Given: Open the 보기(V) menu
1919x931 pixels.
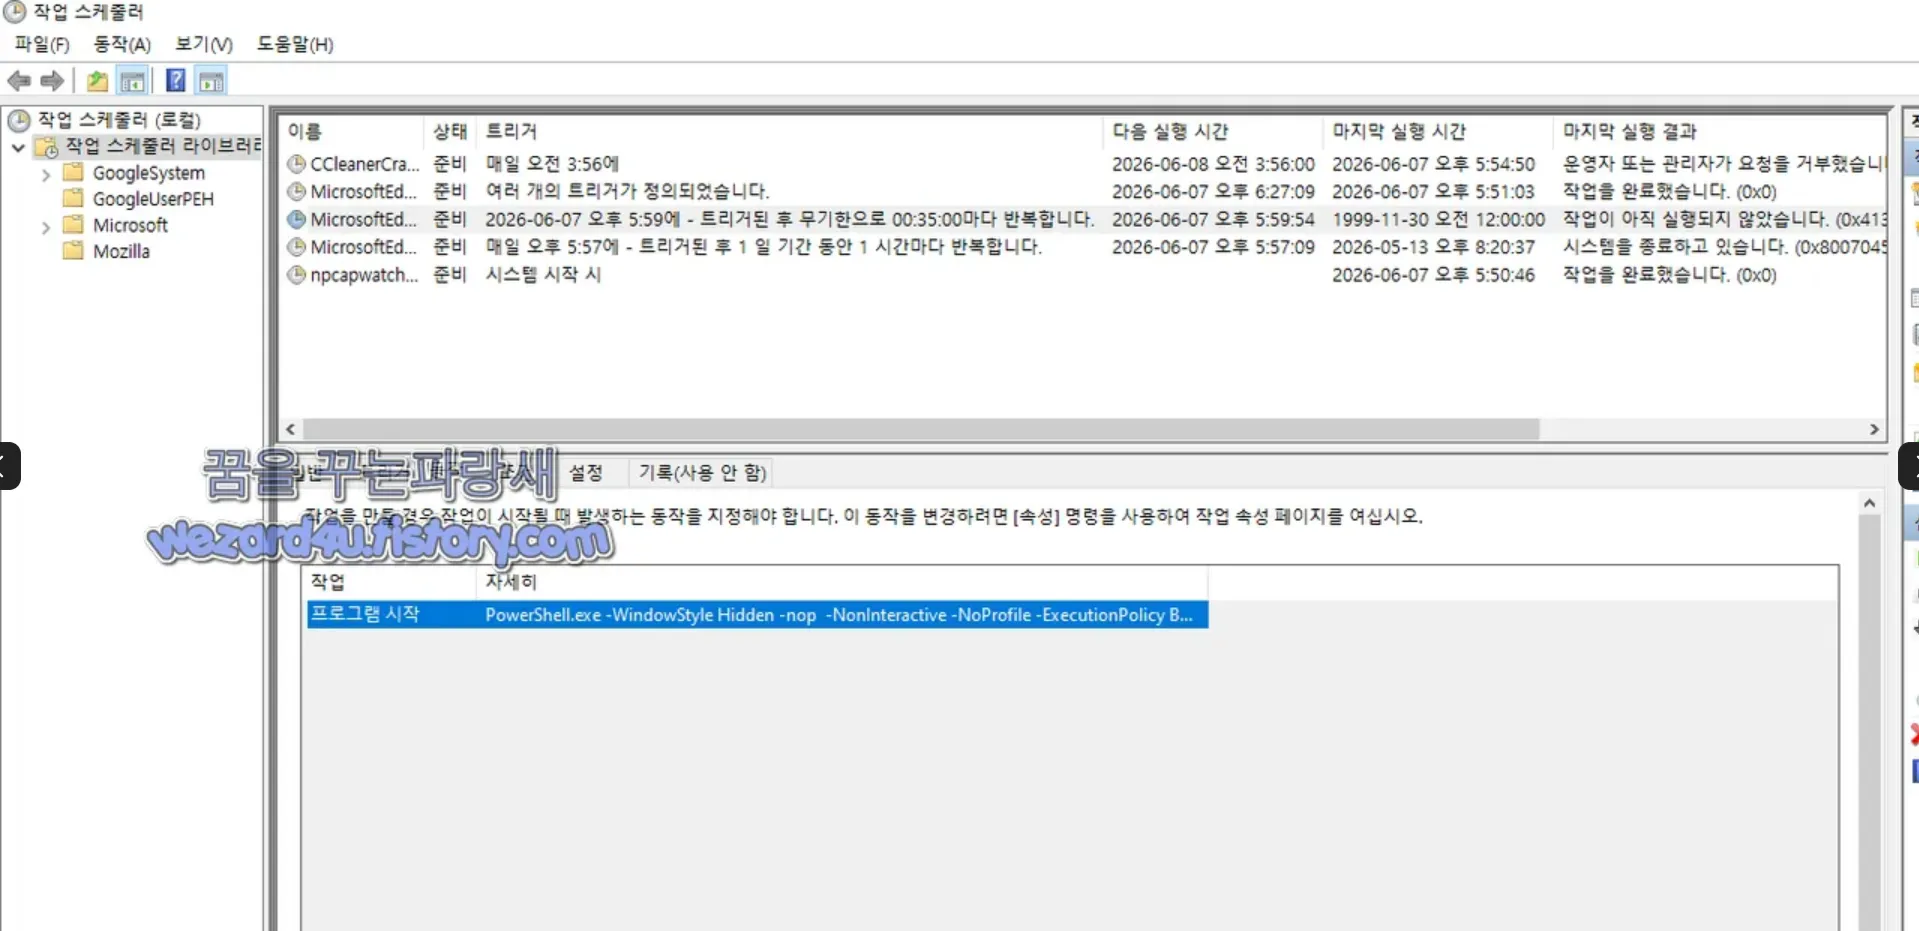Looking at the screenshot, I should pos(204,44).
